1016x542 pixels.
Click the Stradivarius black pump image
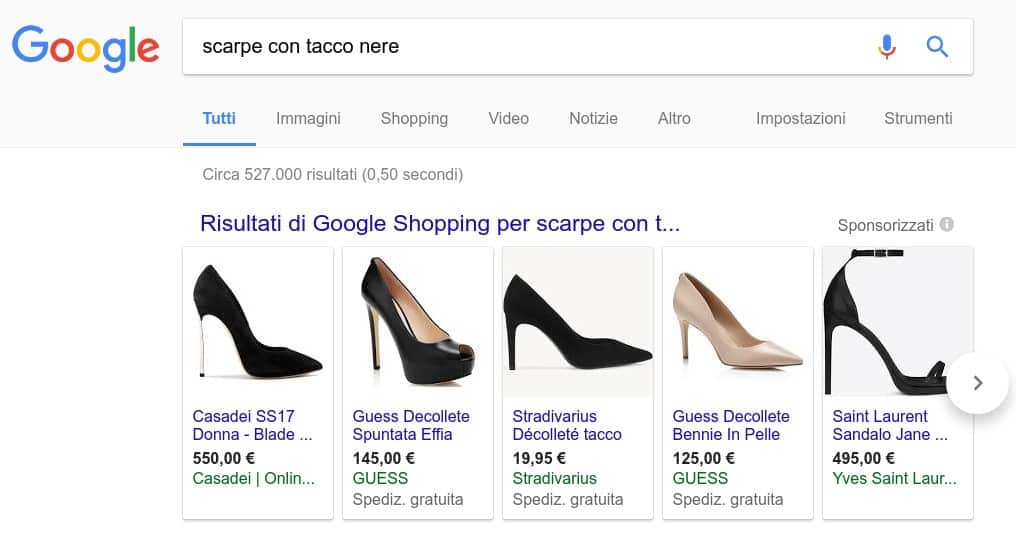pyautogui.click(x=578, y=322)
